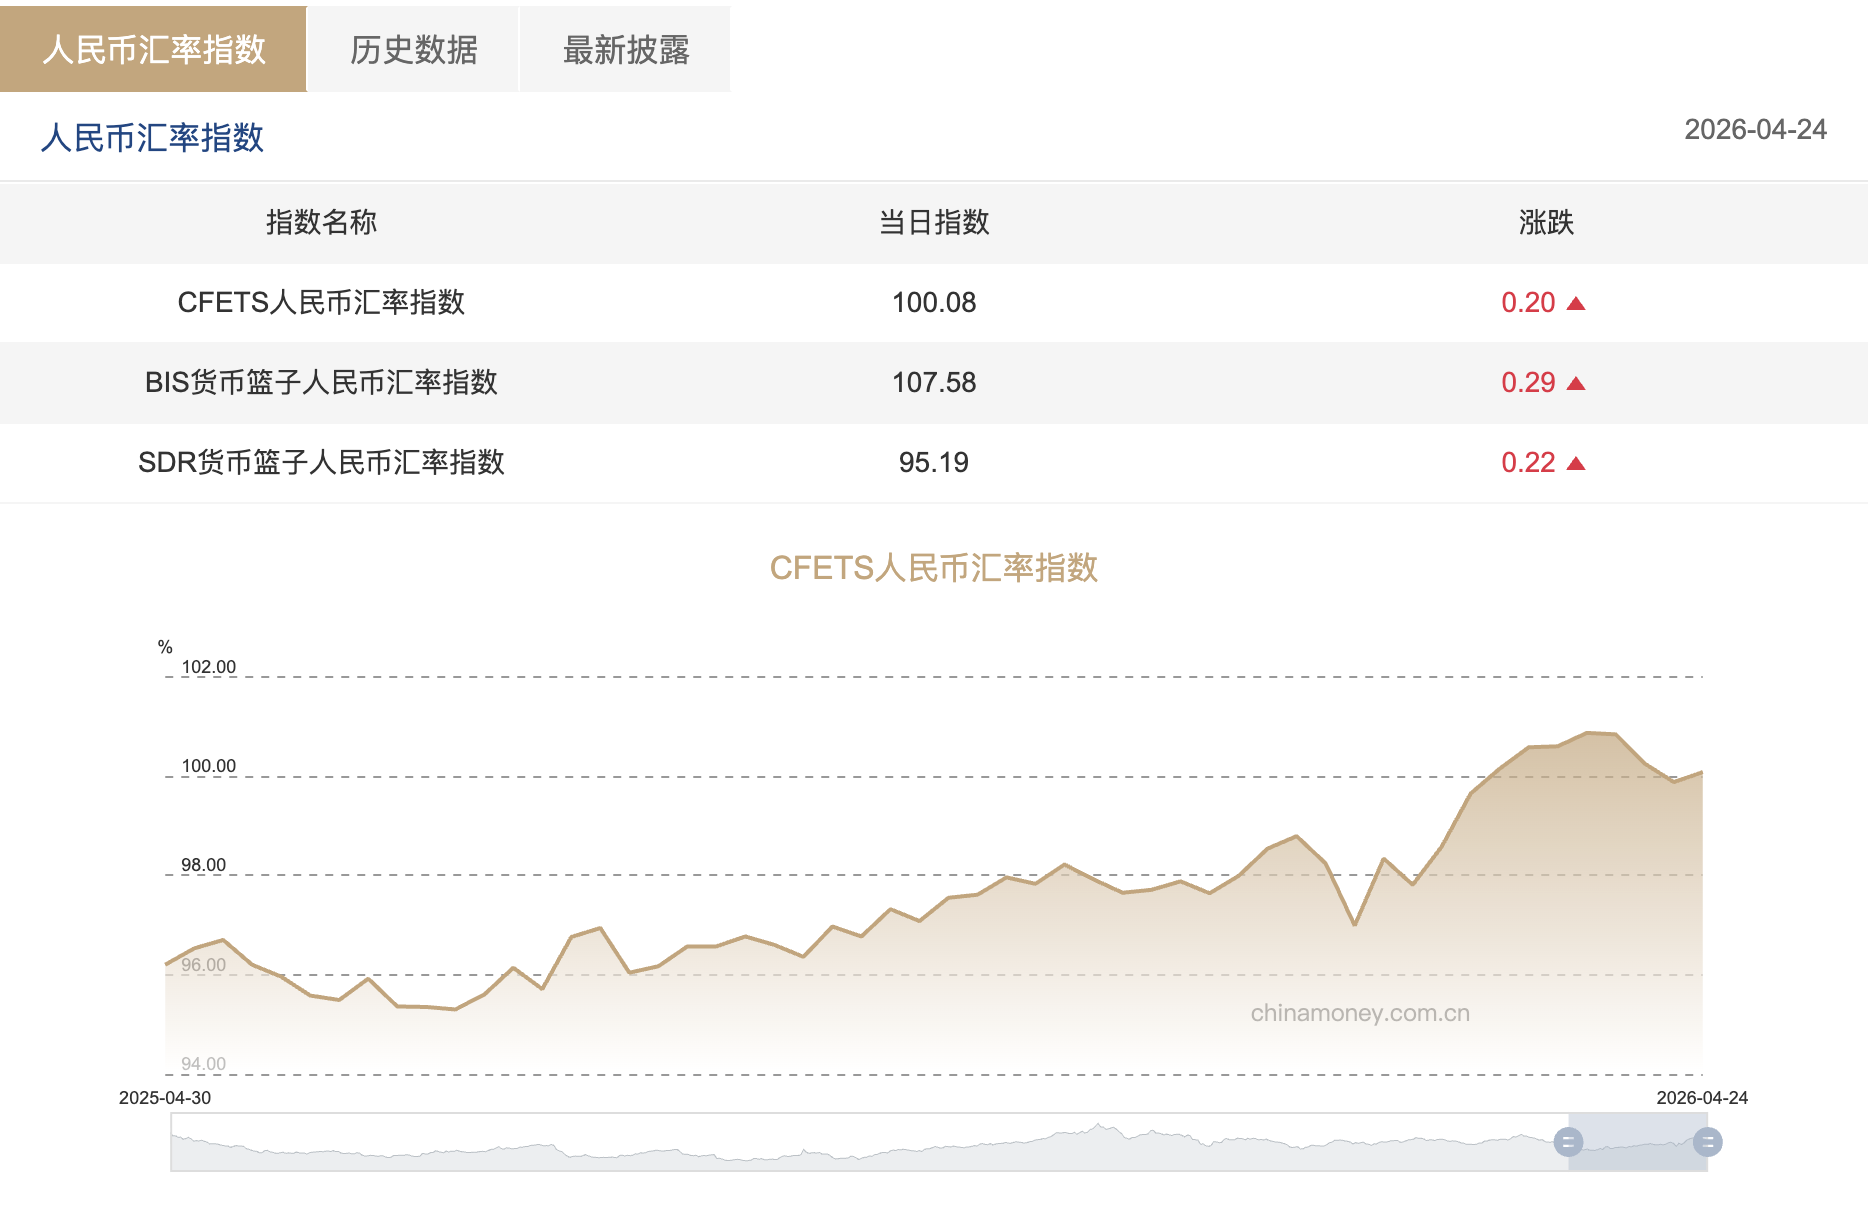
Task: Click the 指数名称 column header
Action: coord(322,223)
